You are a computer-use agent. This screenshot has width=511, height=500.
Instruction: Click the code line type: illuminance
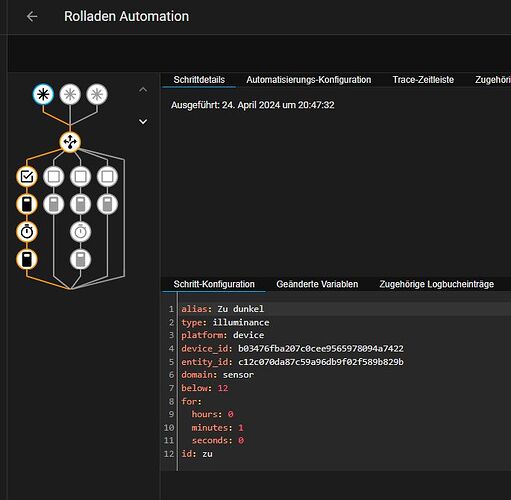click(225, 322)
